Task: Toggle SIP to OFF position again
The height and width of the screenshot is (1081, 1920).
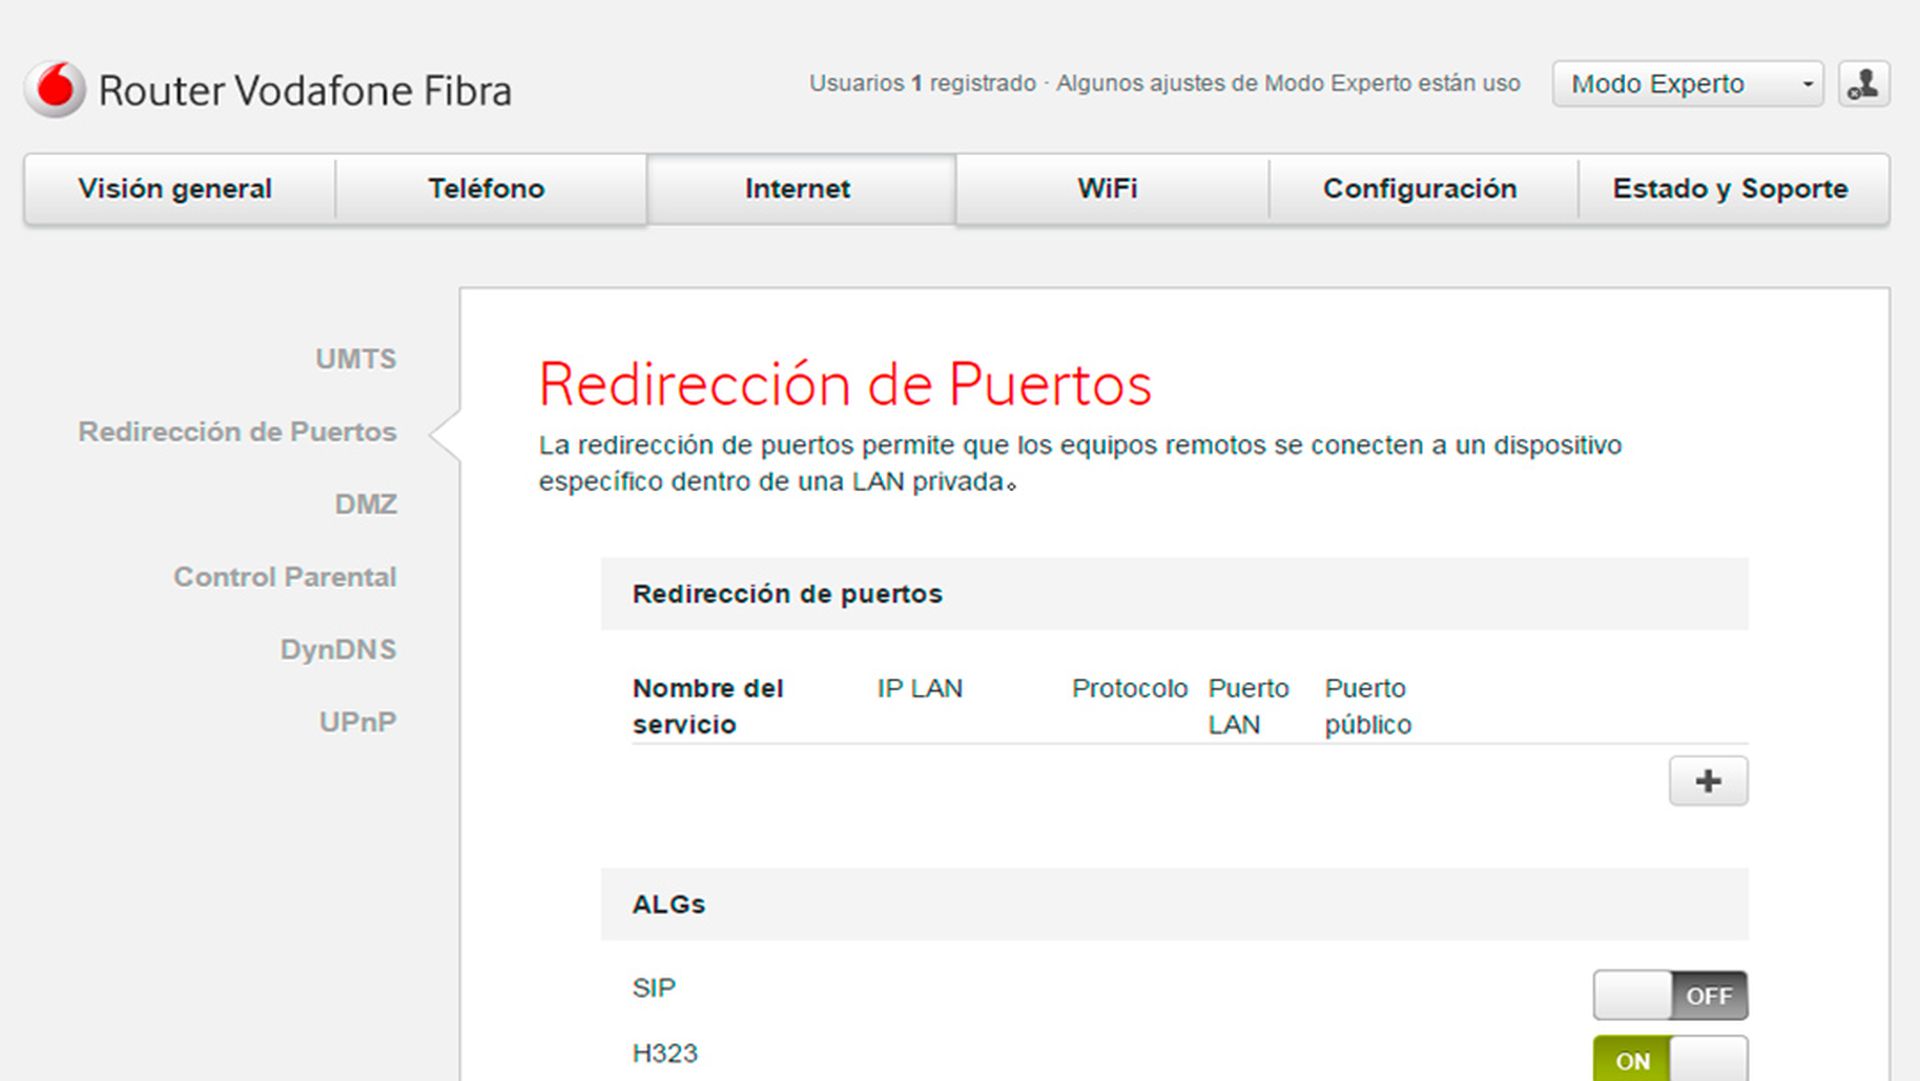Action: click(x=1670, y=995)
